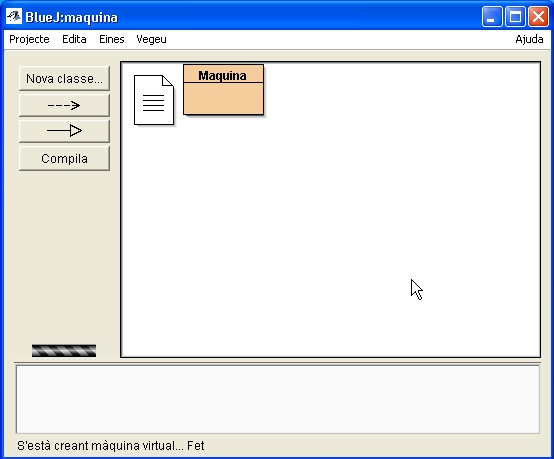This screenshot has width=554, height=459.
Task: Click the Nova classe... button
Action: tap(64, 78)
